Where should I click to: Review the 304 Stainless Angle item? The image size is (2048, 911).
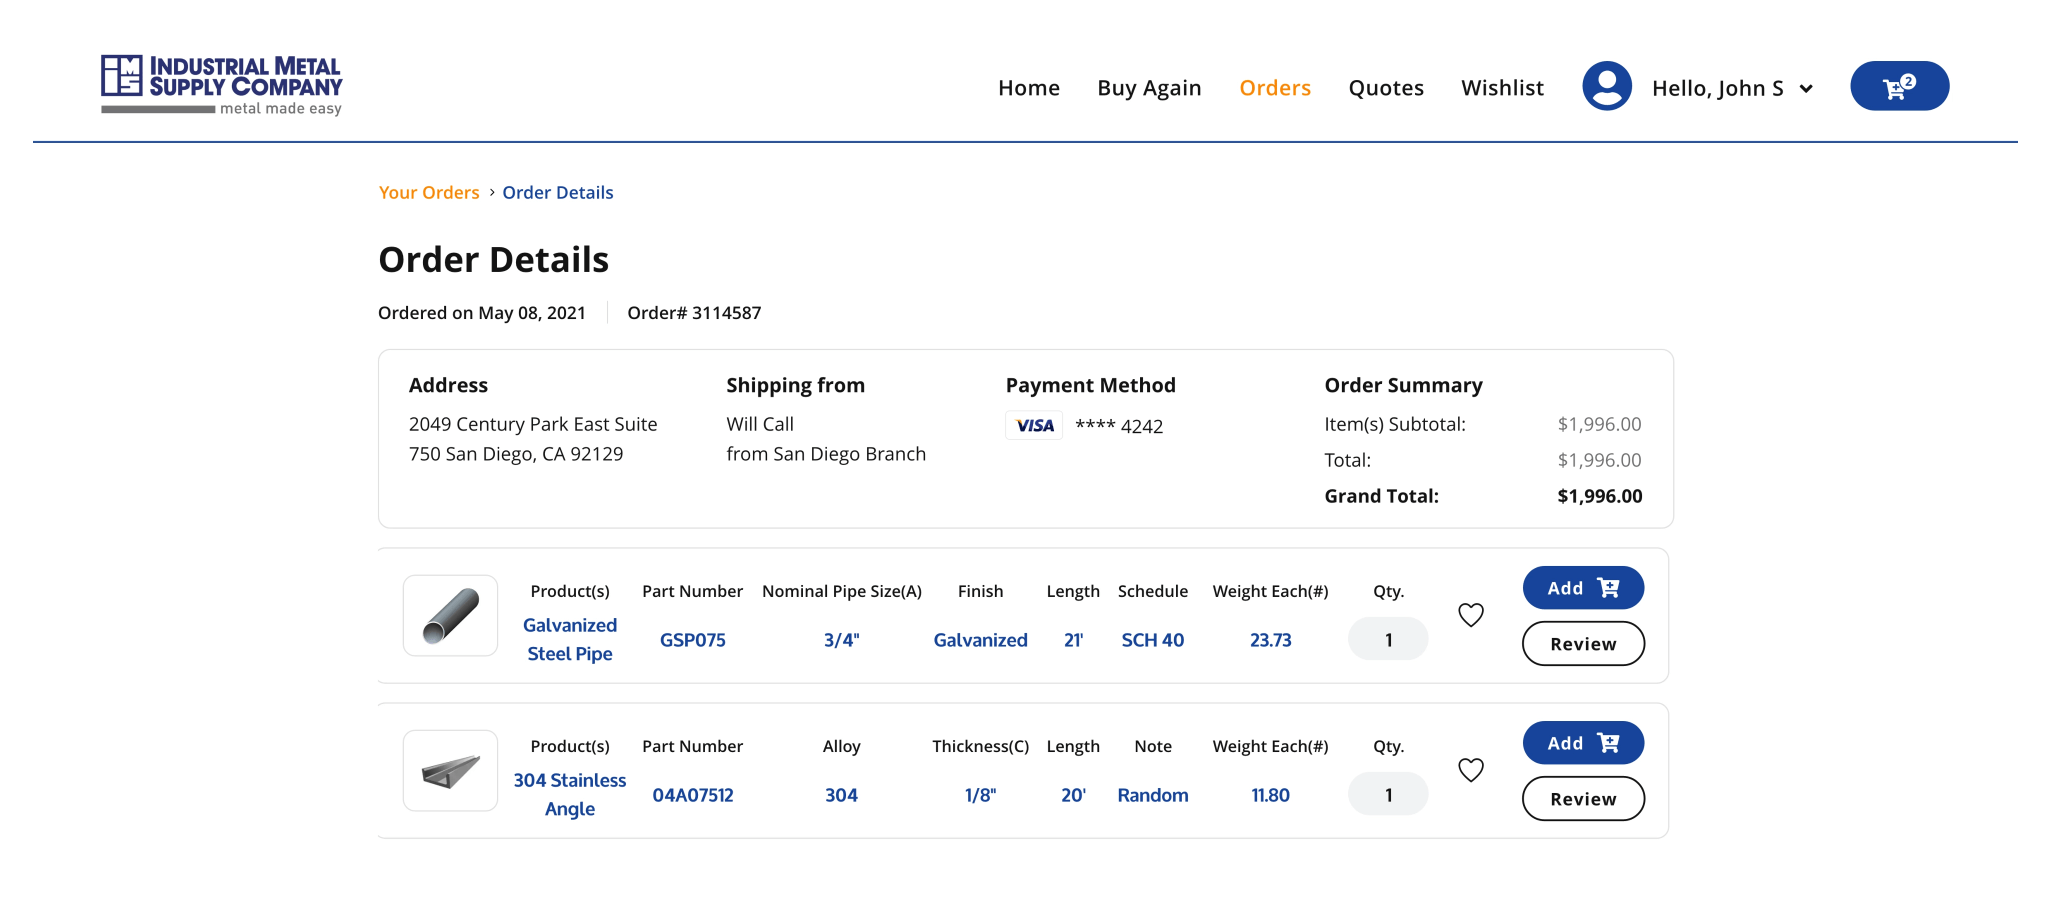pos(1582,799)
